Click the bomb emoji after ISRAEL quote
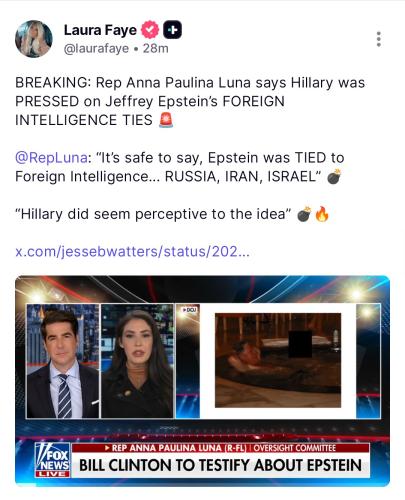Viewport: 405px width, 500px height. [x=334, y=176]
